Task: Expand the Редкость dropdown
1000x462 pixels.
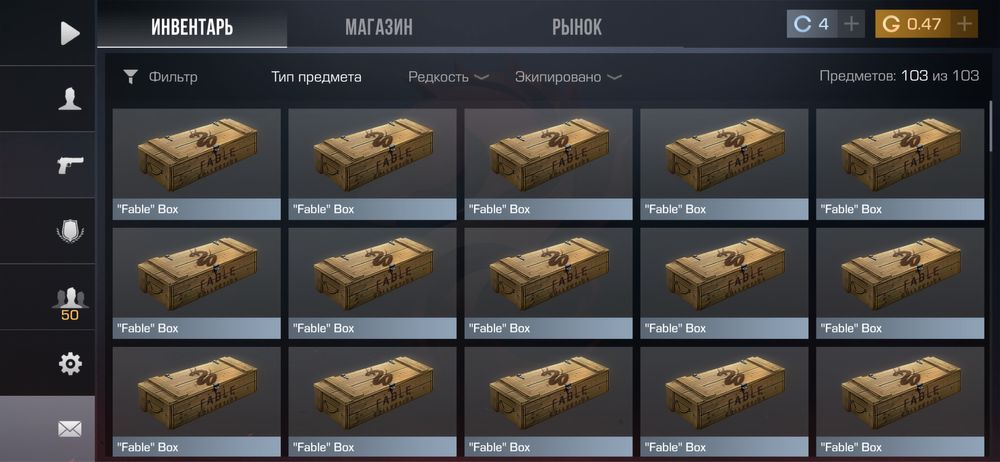Action: pyautogui.click(x=449, y=77)
